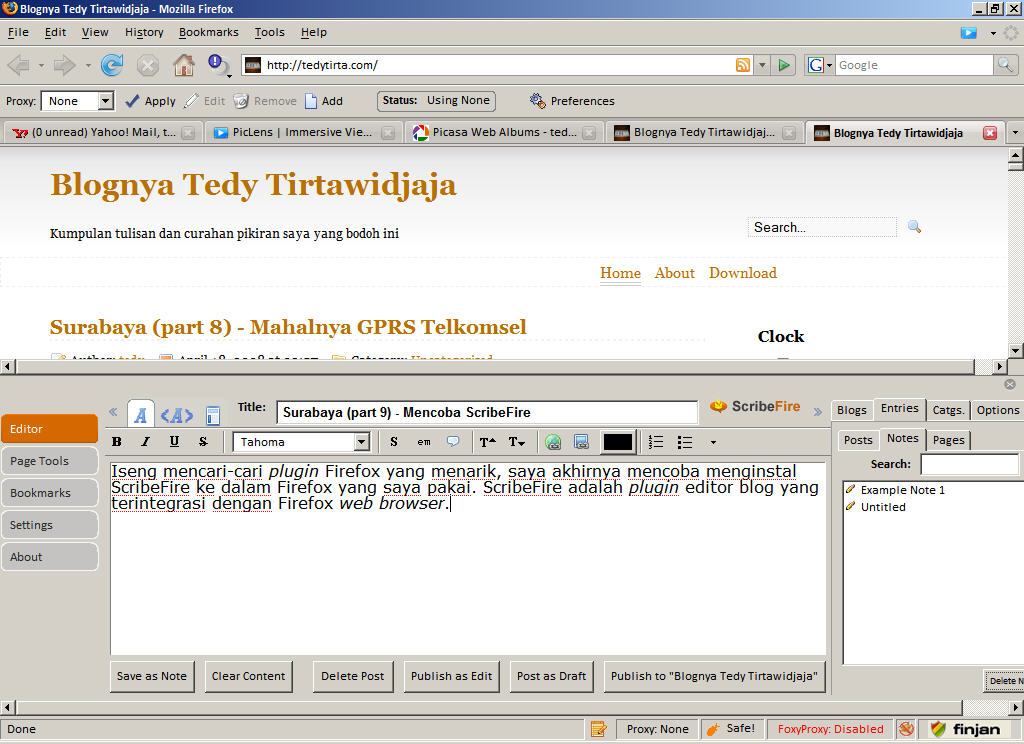This screenshot has width=1024, height=744.
Task: Open the preview tab icon in ScribeFire
Action: (213, 415)
